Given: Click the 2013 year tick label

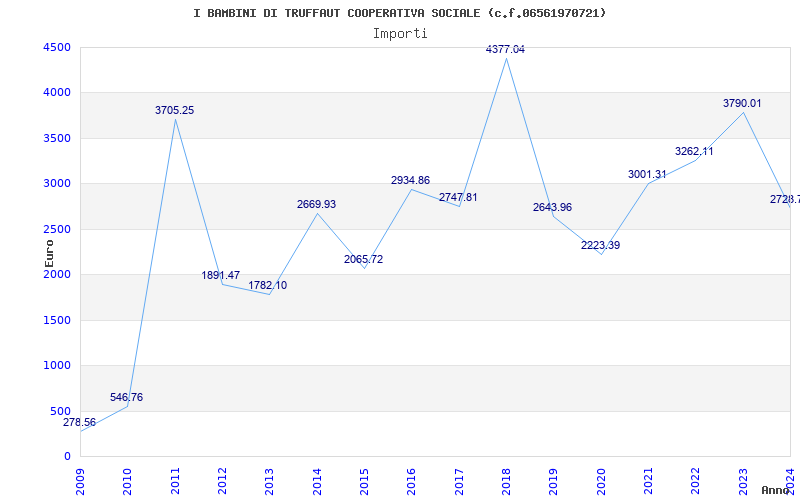Looking at the screenshot, I should click(270, 482).
